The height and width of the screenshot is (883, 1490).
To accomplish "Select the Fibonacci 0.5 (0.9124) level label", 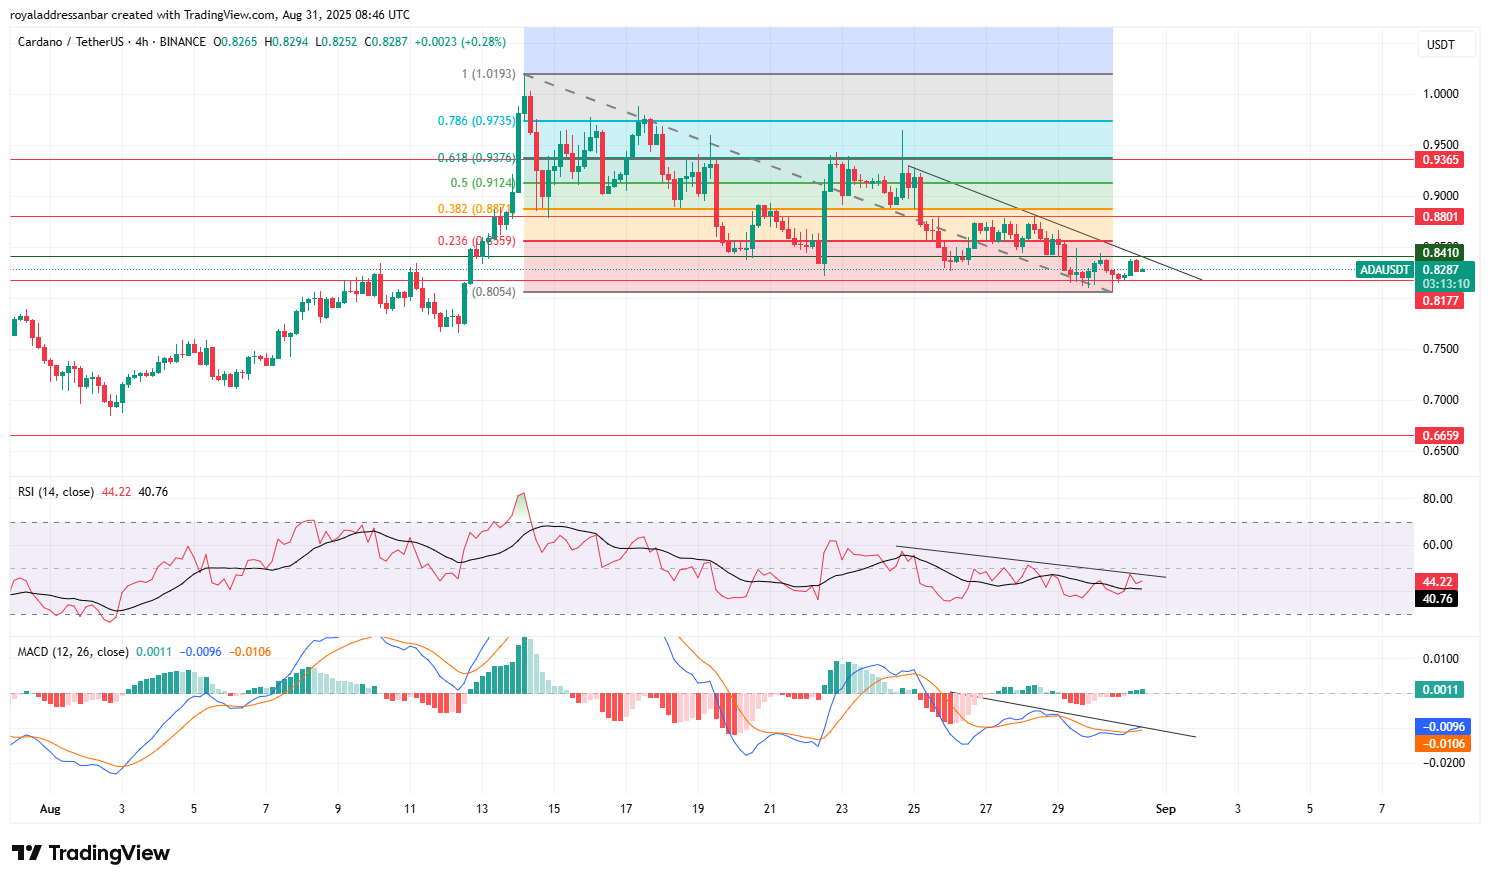I will [x=483, y=183].
